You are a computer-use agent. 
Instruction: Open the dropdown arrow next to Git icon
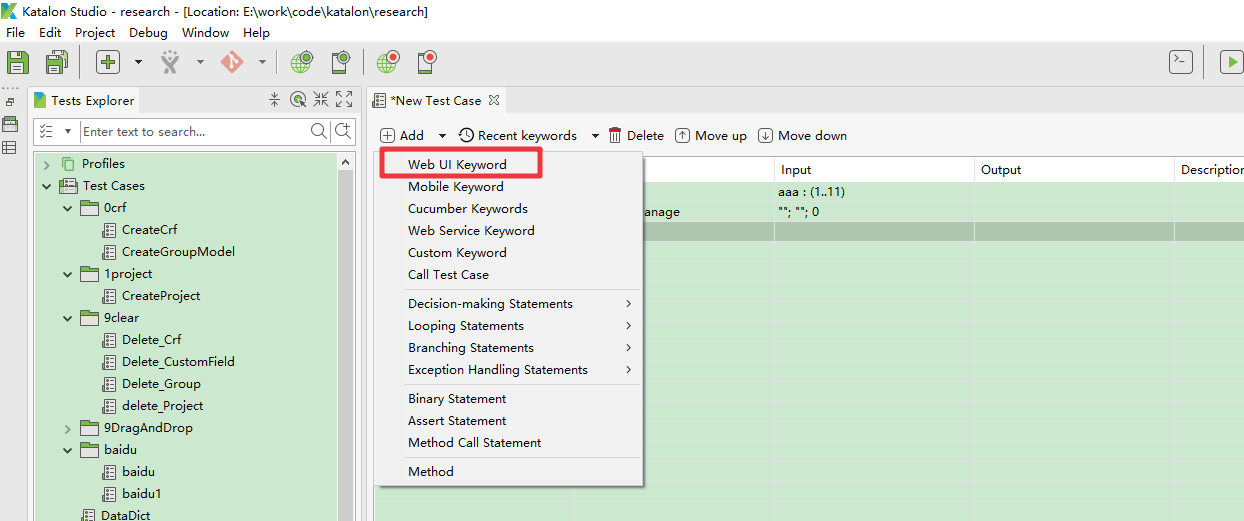point(262,62)
